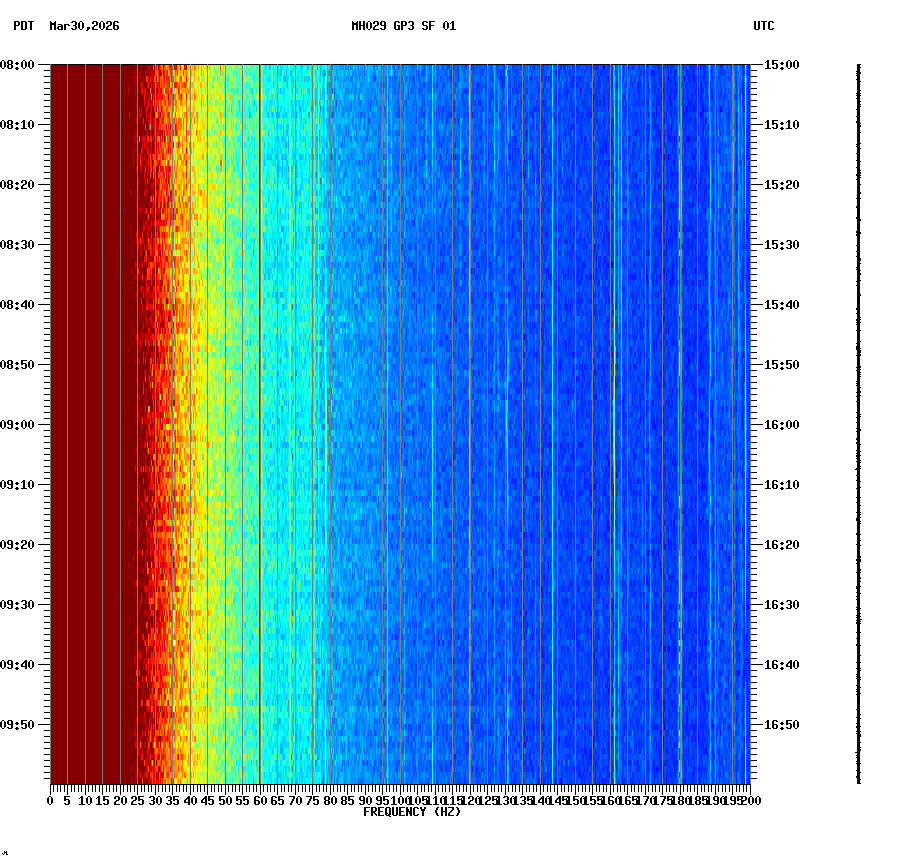The image size is (902, 864).
Task: Click the UTC timezone label
Action: (x=765, y=28)
